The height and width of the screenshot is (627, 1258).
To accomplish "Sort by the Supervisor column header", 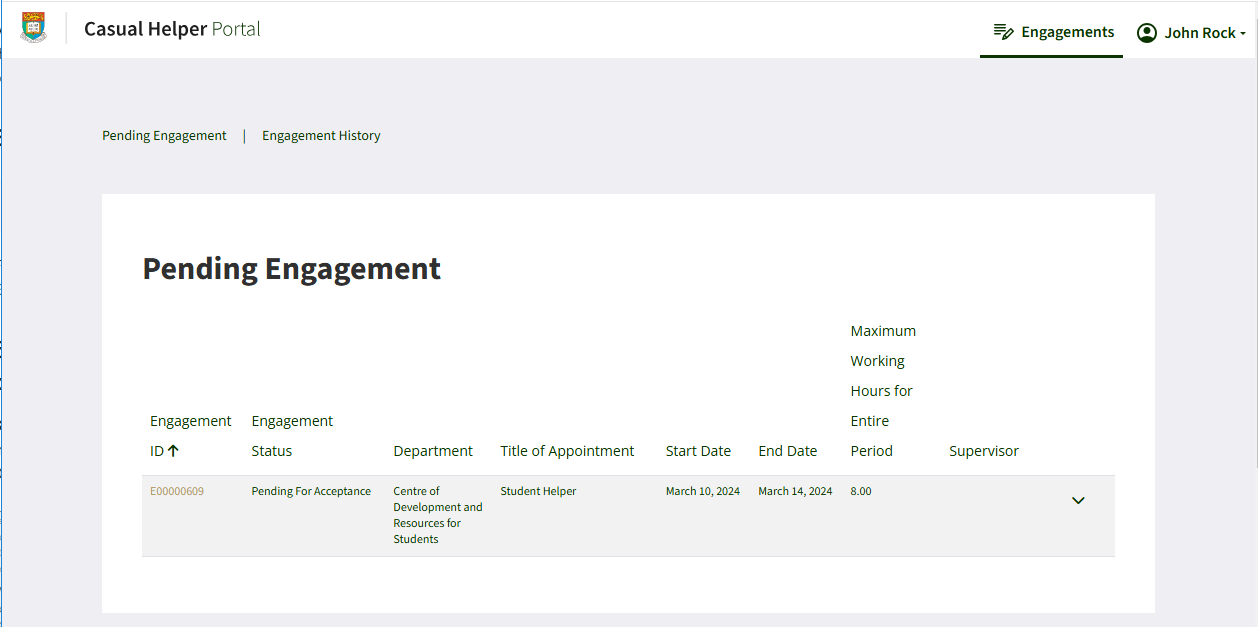I will point(984,451).
